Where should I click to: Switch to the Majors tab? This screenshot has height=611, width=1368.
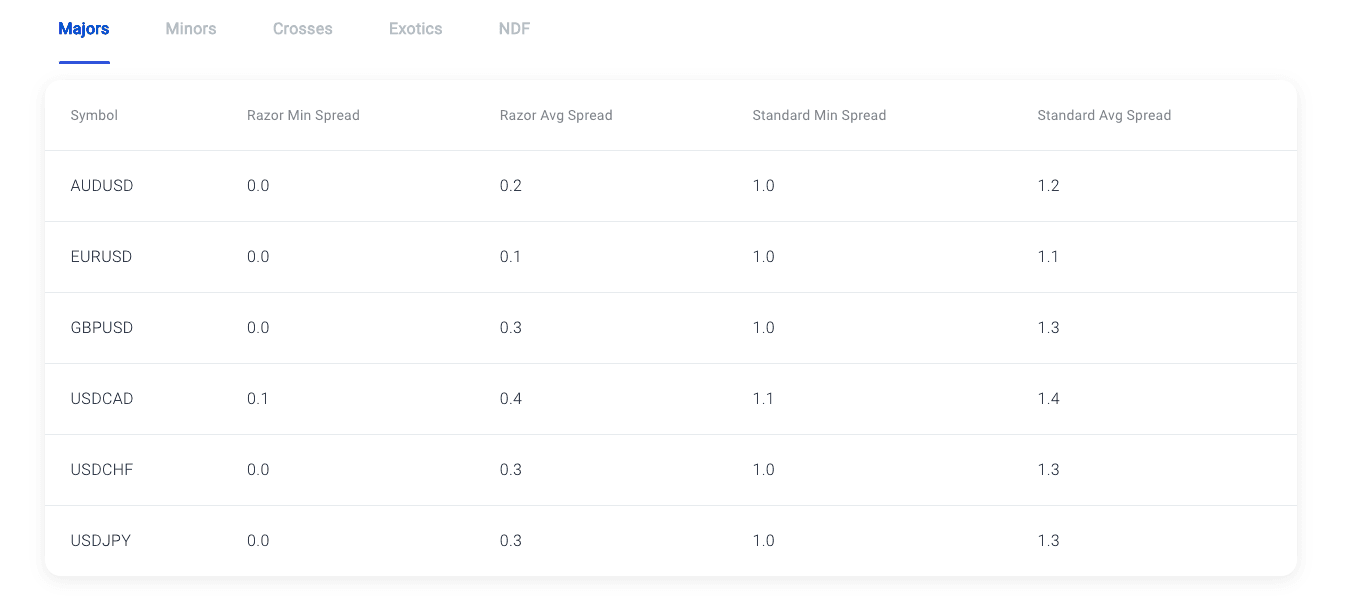click(x=84, y=29)
